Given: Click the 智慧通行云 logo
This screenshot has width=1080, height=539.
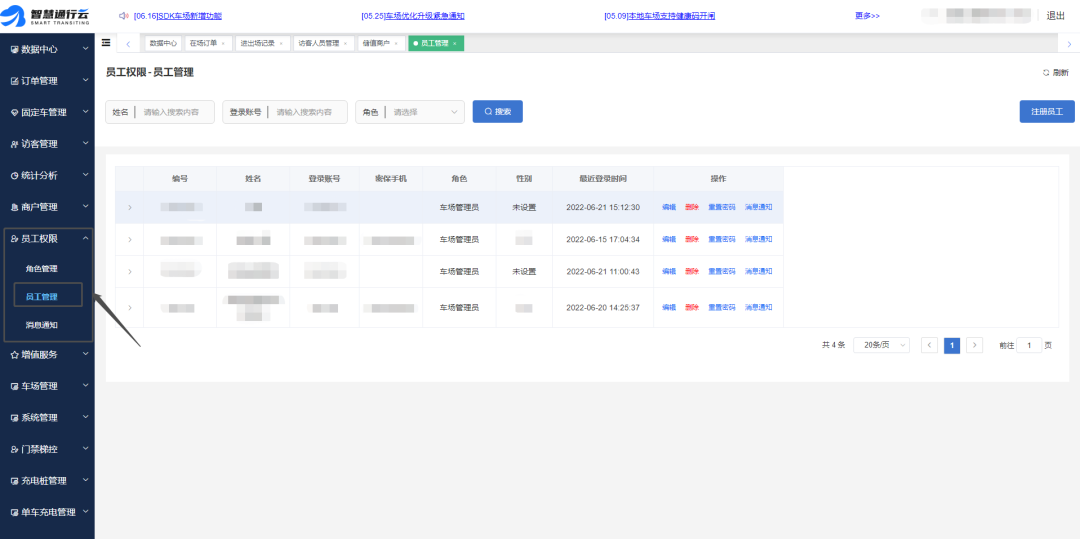Looking at the screenshot, I should pyautogui.click(x=47, y=16).
